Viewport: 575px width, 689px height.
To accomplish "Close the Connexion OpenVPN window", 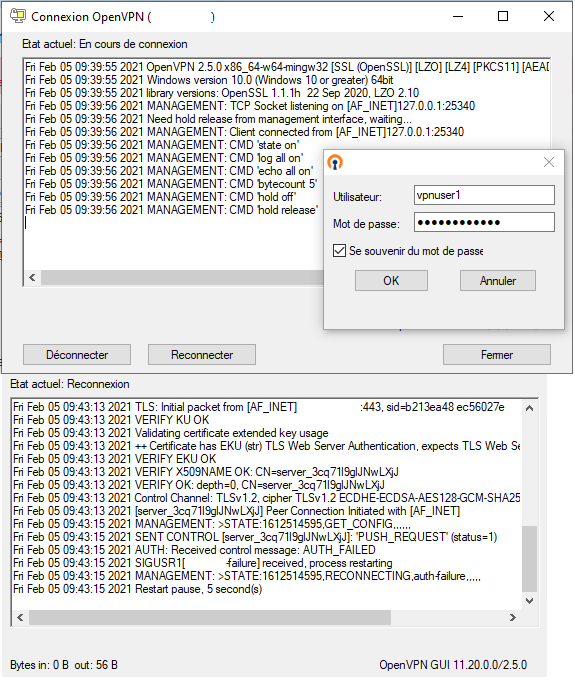I will [550, 17].
